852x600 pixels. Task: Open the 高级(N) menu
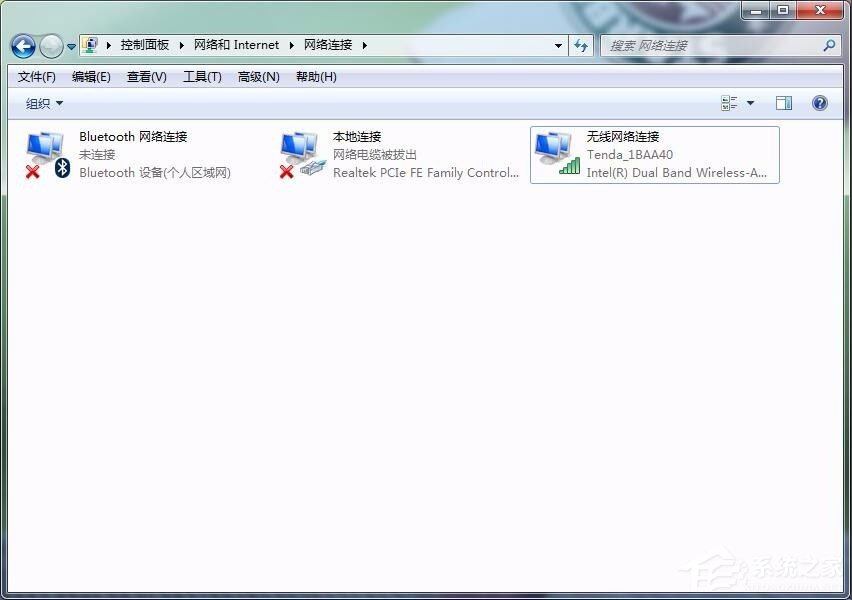tap(258, 77)
